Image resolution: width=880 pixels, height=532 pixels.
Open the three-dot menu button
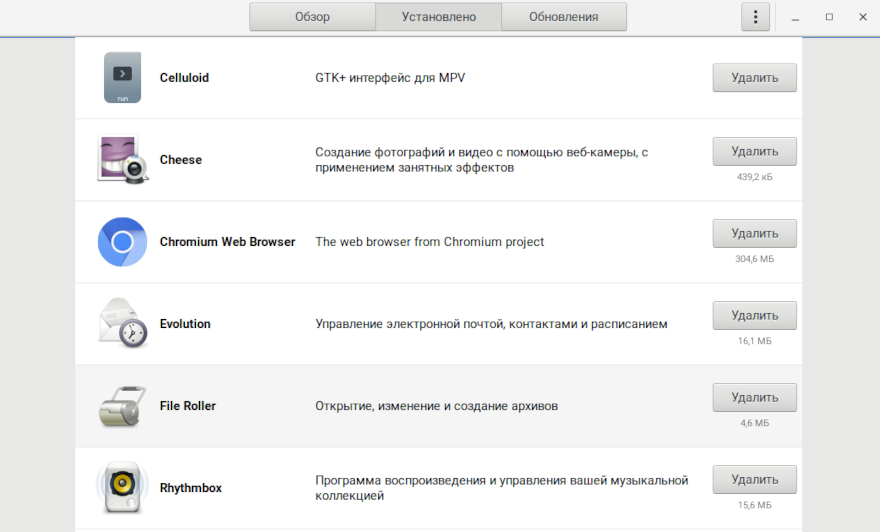[x=755, y=17]
